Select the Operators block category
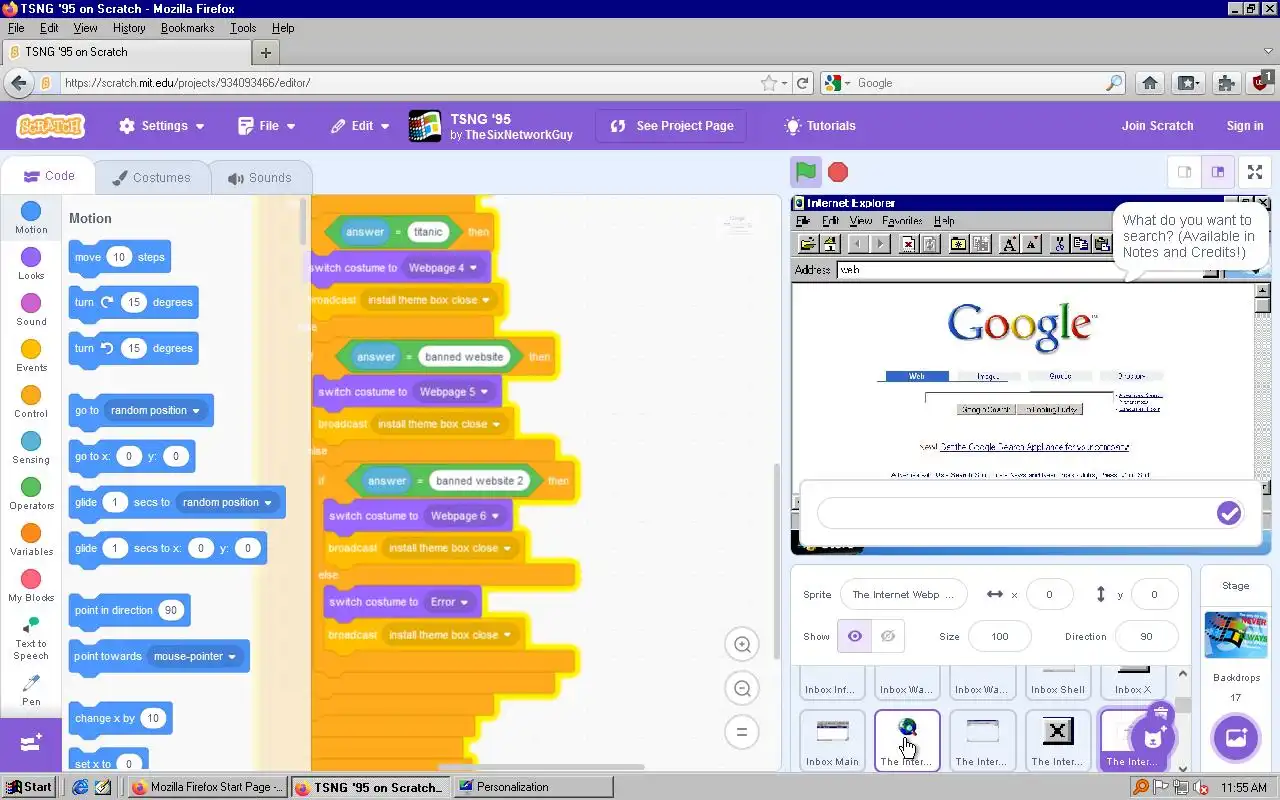 (31, 494)
